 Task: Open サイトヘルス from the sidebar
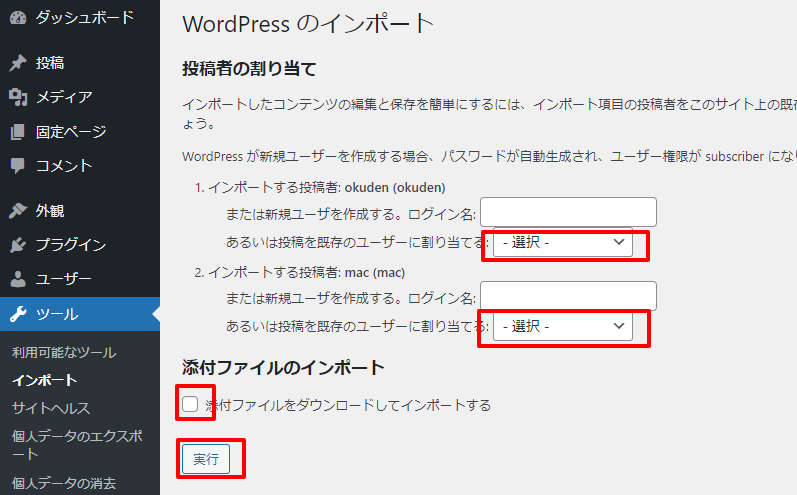pyautogui.click(x=51, y=408)
